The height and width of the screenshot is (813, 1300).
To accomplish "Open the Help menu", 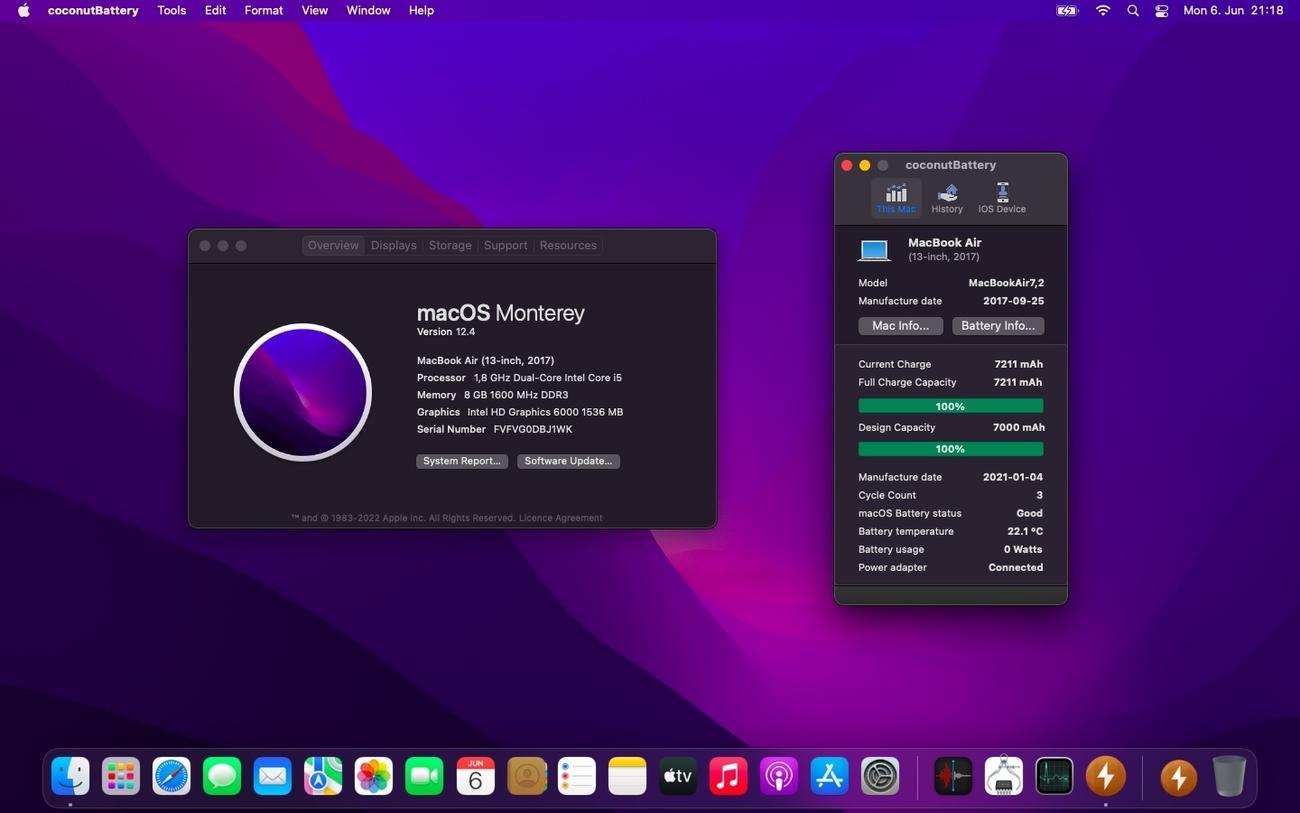I will tap(421, 10).
